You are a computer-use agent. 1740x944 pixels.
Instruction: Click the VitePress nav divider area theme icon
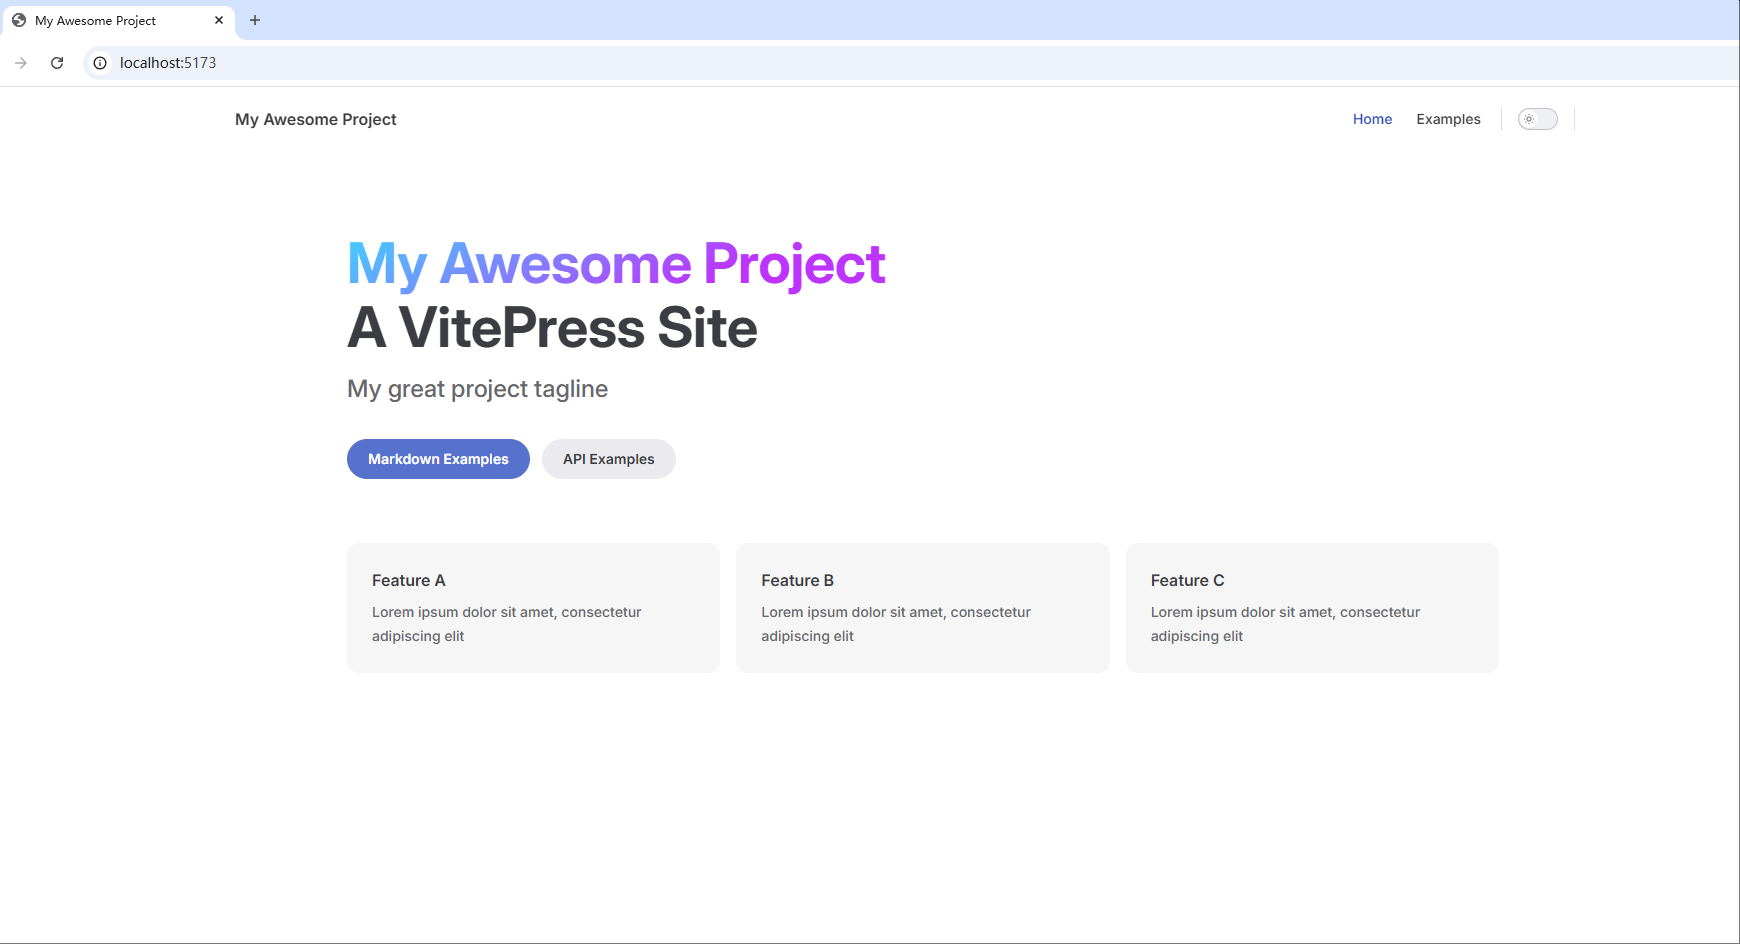[1538, 119]
